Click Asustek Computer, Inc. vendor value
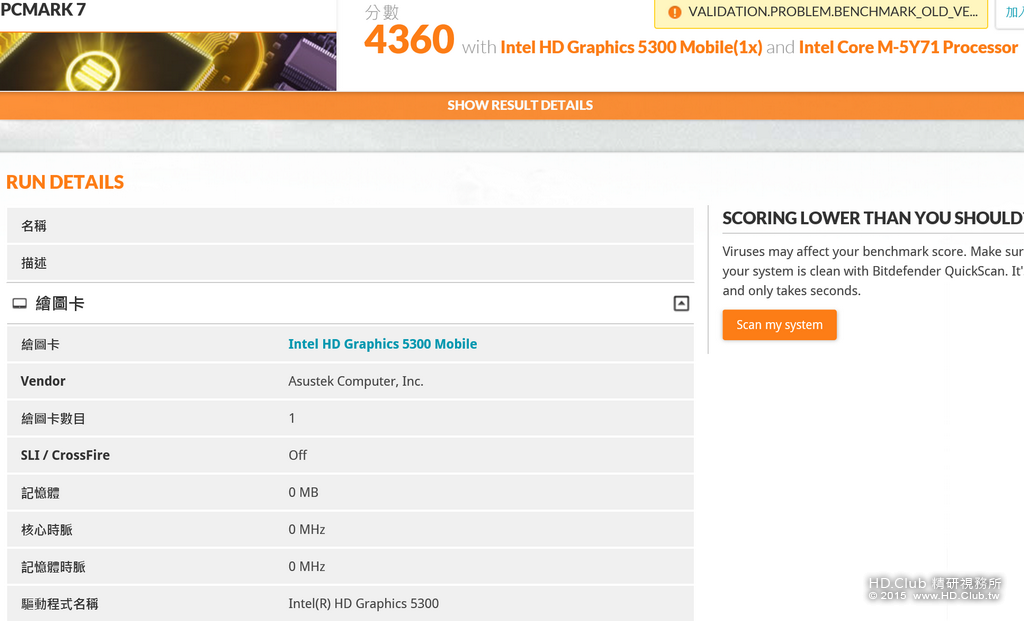 (356, 381)
